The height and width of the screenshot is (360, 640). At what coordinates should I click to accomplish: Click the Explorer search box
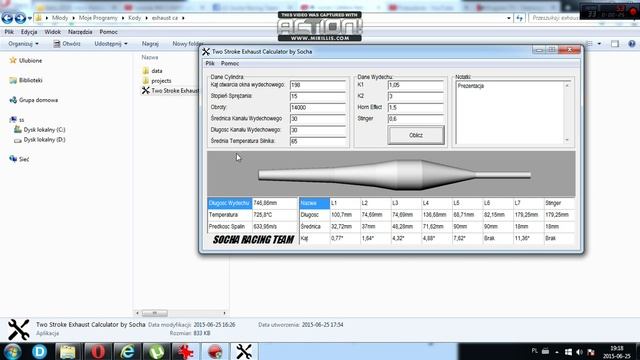[x=555, y=18]
